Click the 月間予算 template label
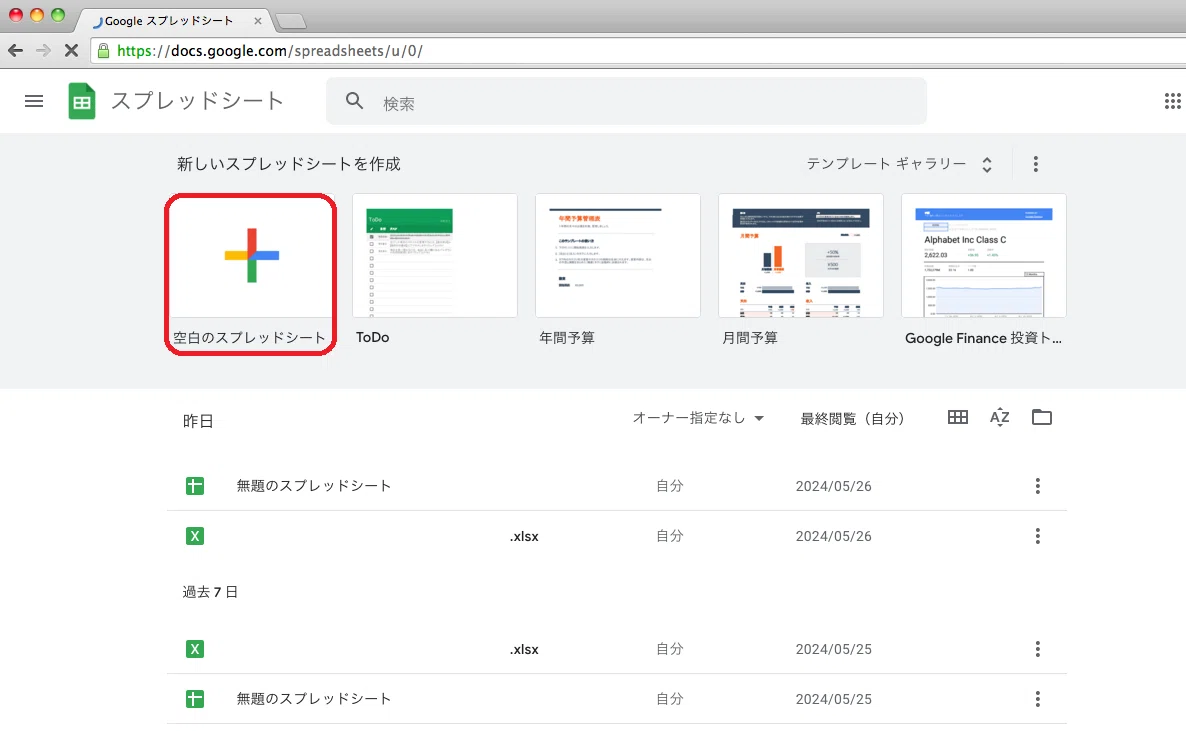The width and height of the screenshot is (1186, 731). (x=750, y=338)
